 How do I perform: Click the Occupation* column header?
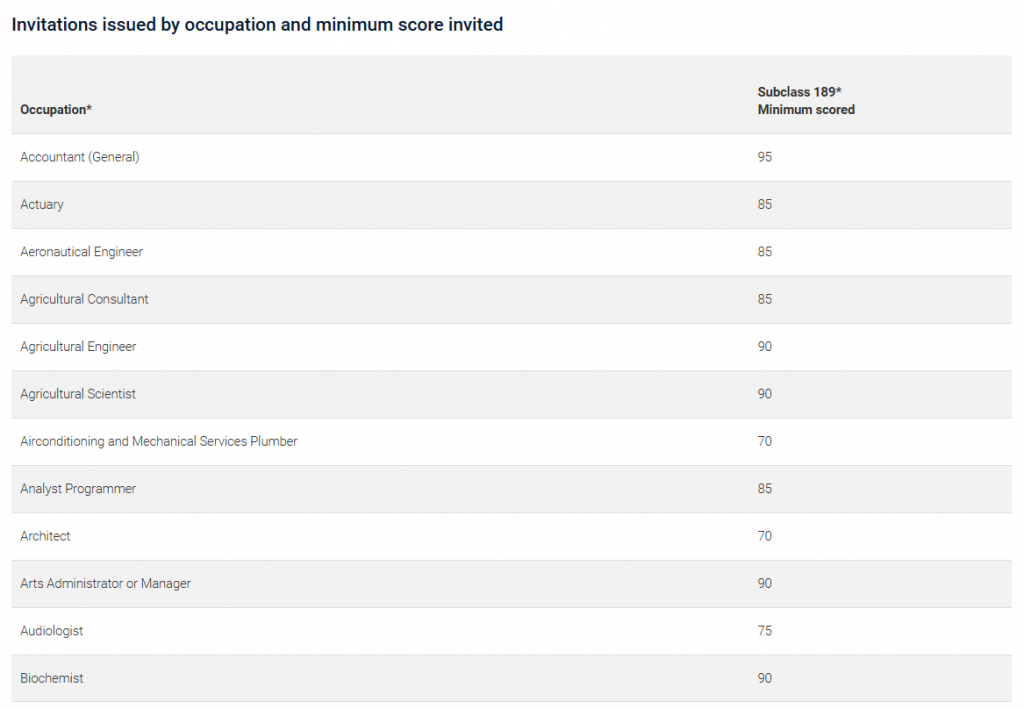tap(56, 110)
